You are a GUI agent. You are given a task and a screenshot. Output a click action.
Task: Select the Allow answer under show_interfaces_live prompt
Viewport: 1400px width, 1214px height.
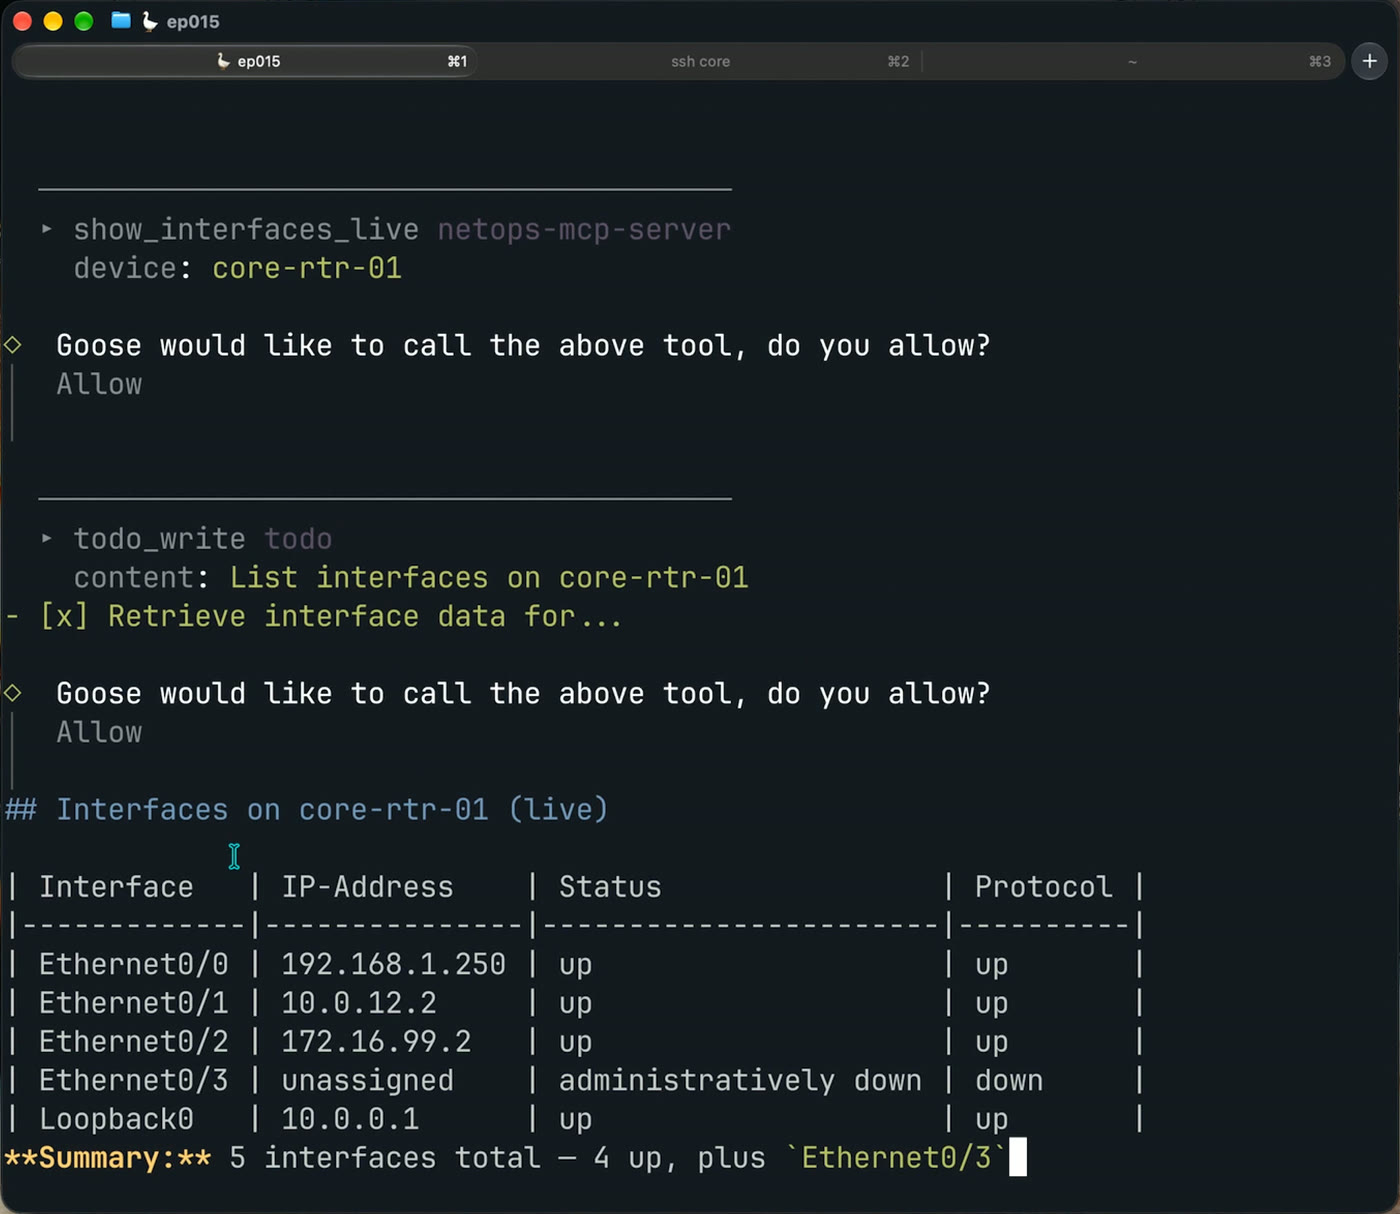(x=99, y=384)
